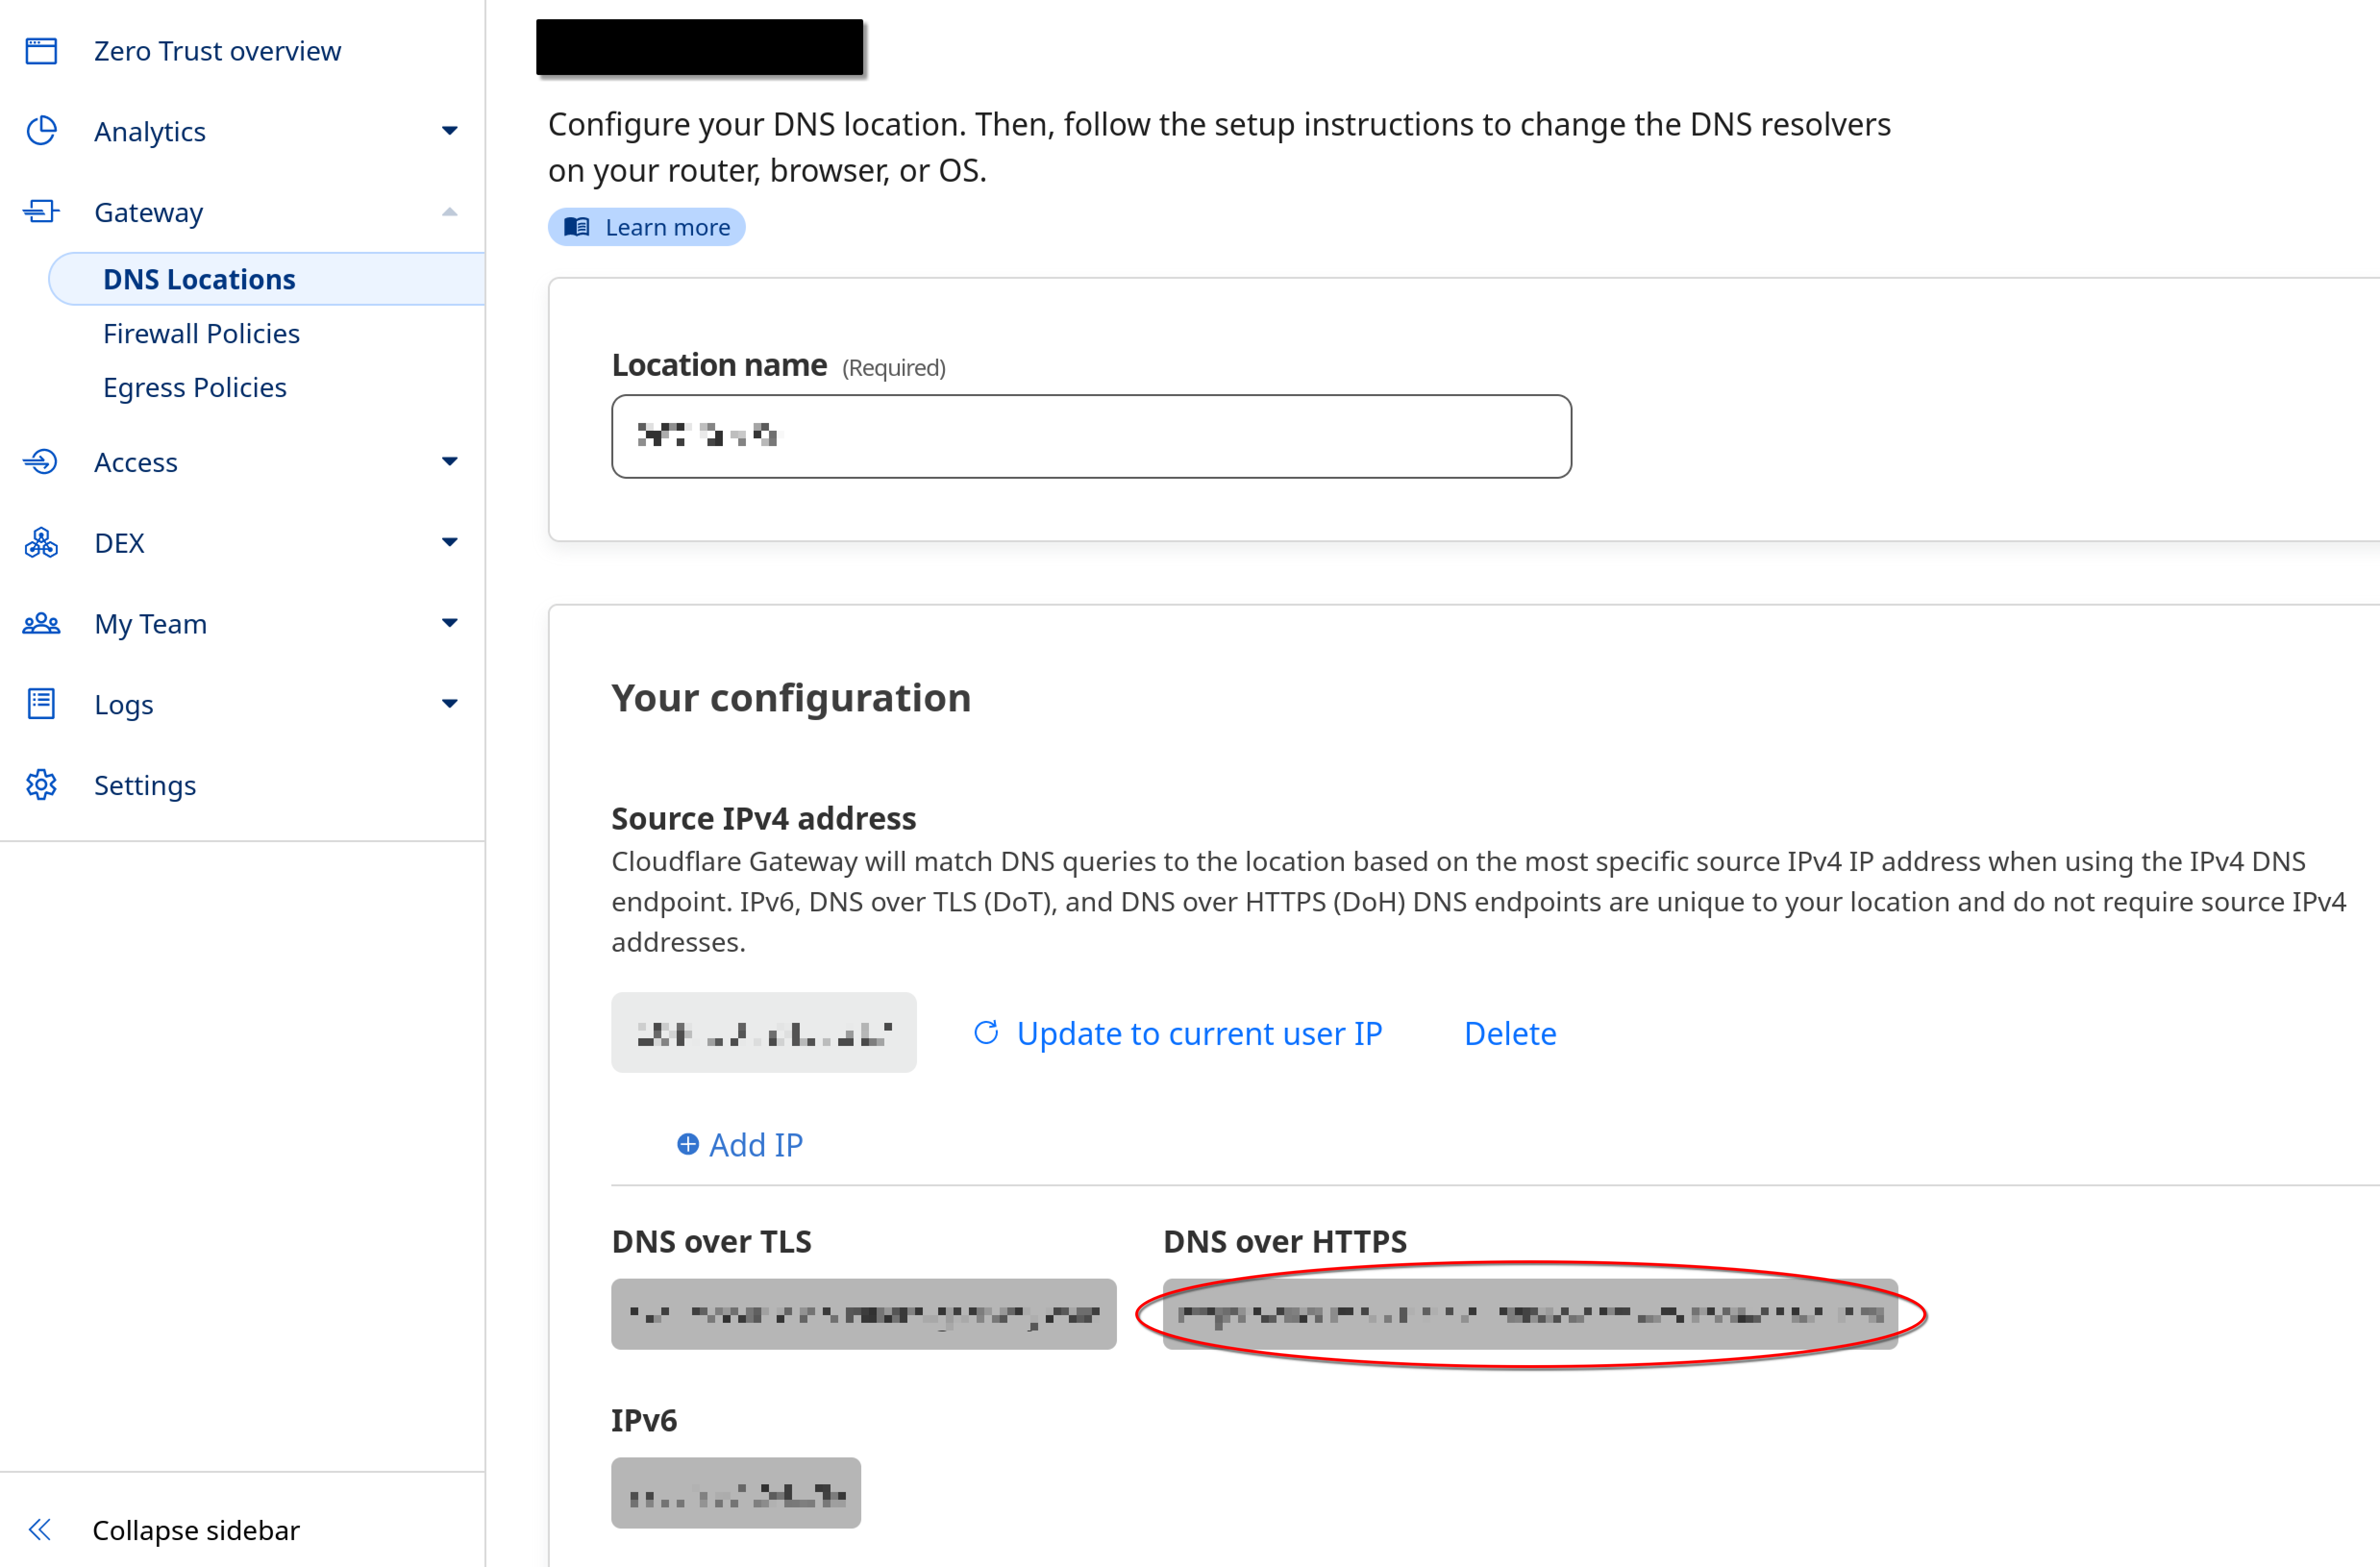The height and width of the screenshot is (1567, 2380).
Task: Click the My Team people icon
Action: coord(41,623)
